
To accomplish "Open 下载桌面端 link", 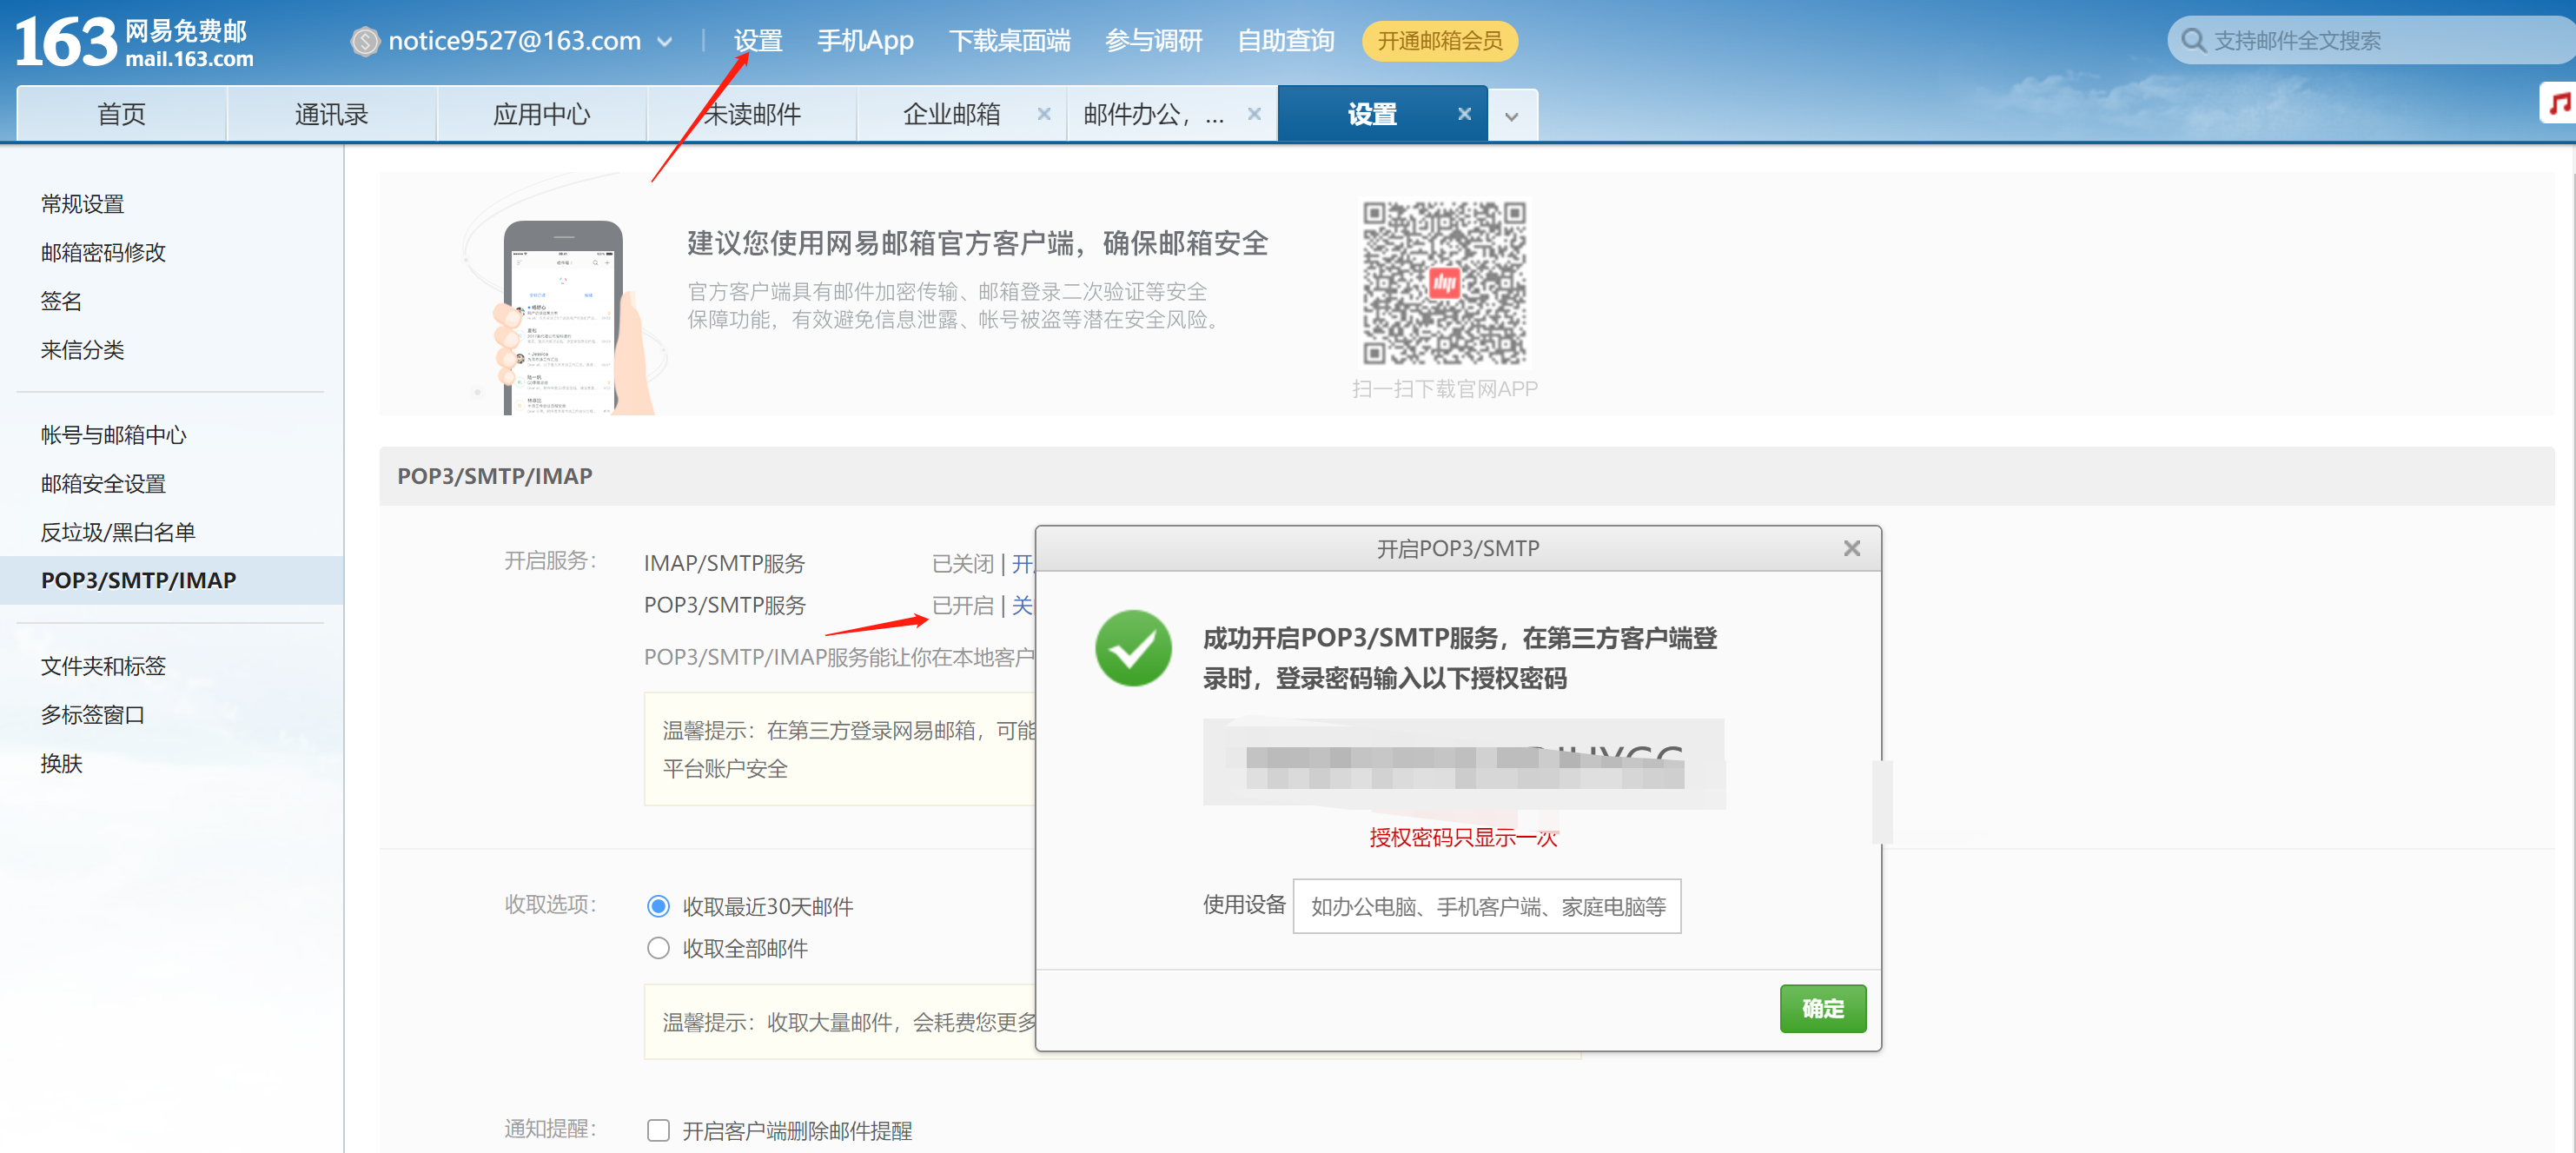I will point(1009,41).
